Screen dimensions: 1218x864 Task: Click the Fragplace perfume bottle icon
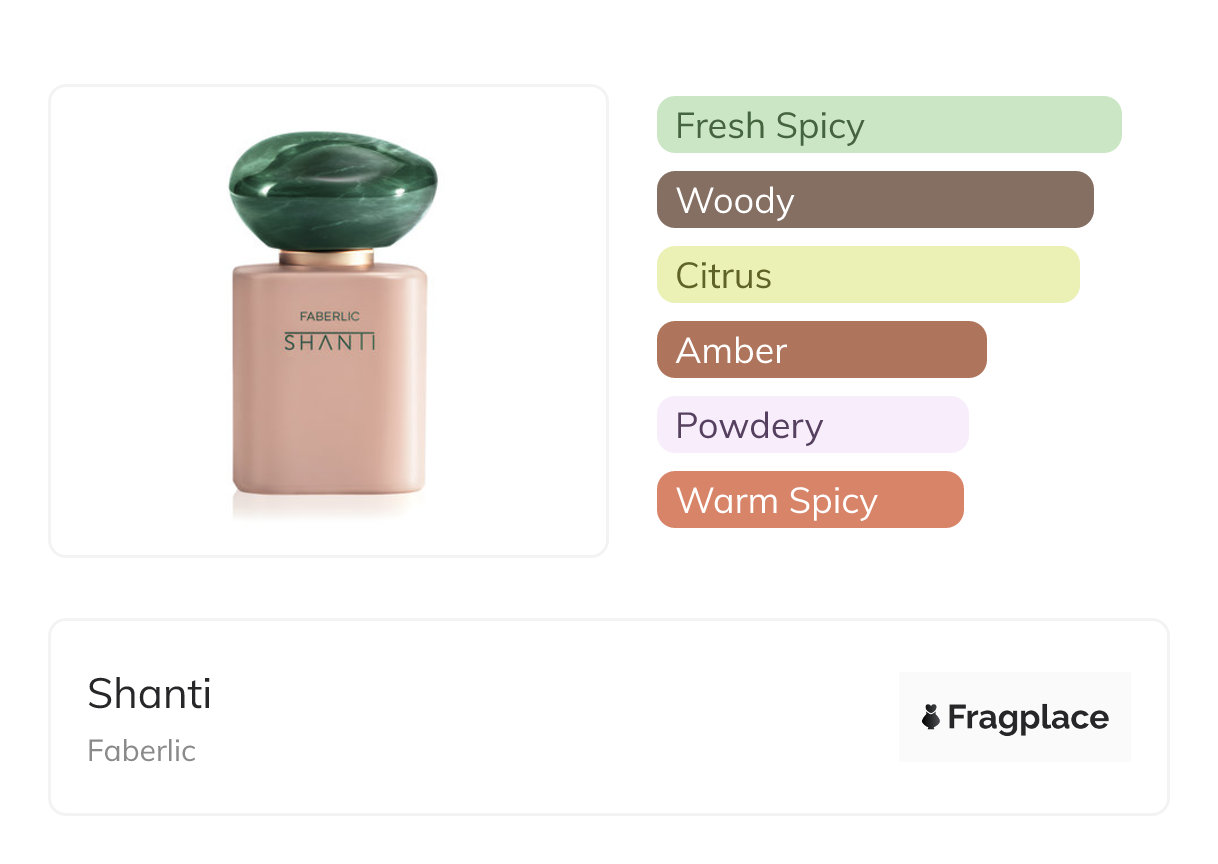click(x=931, y=717)
